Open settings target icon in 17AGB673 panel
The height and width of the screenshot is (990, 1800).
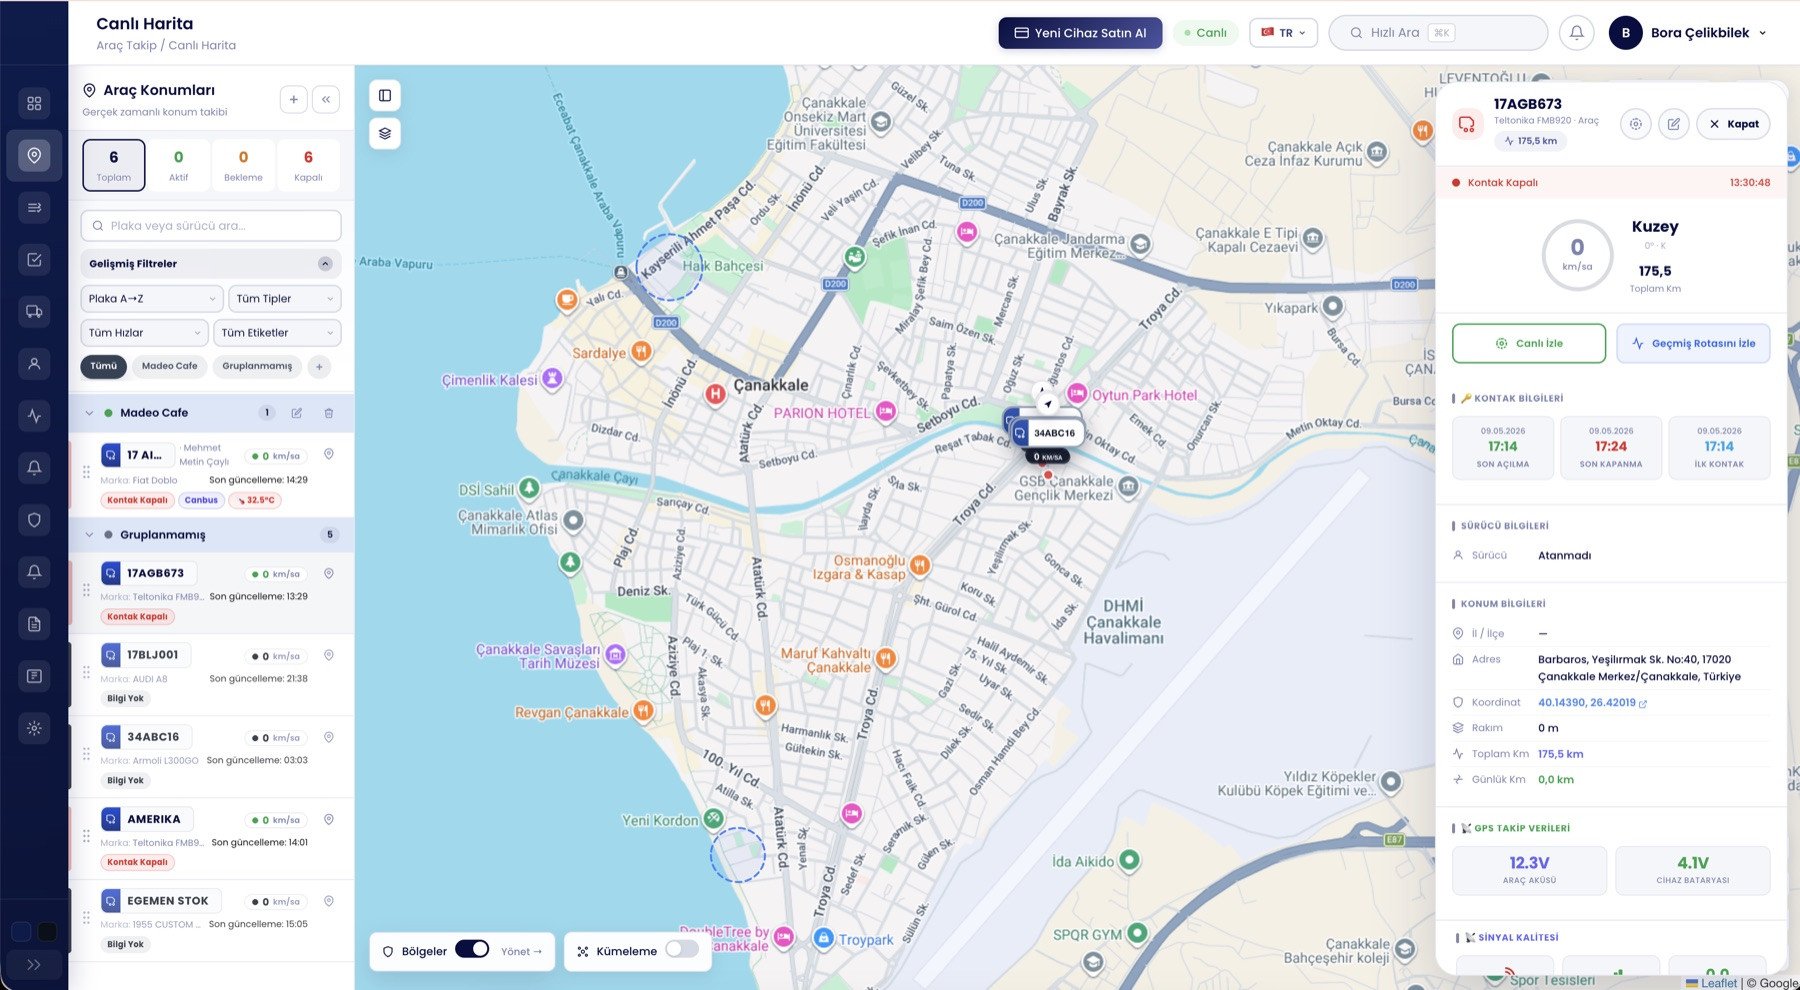(x=1636, y=124)
